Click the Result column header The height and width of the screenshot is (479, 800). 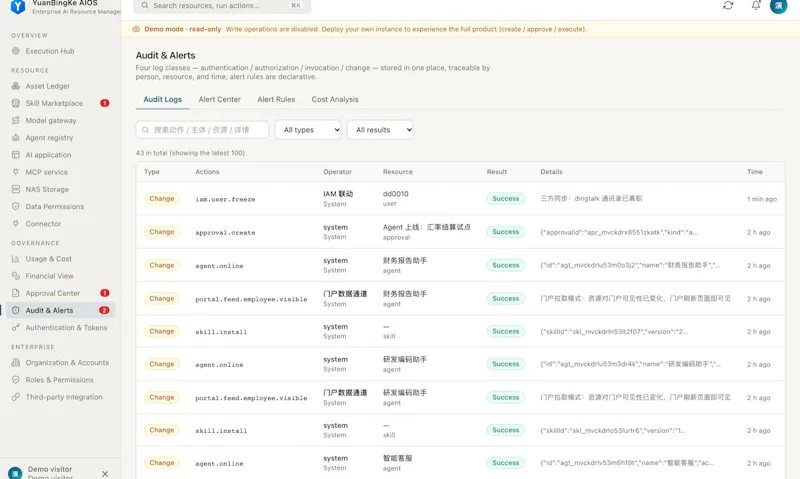496,172
